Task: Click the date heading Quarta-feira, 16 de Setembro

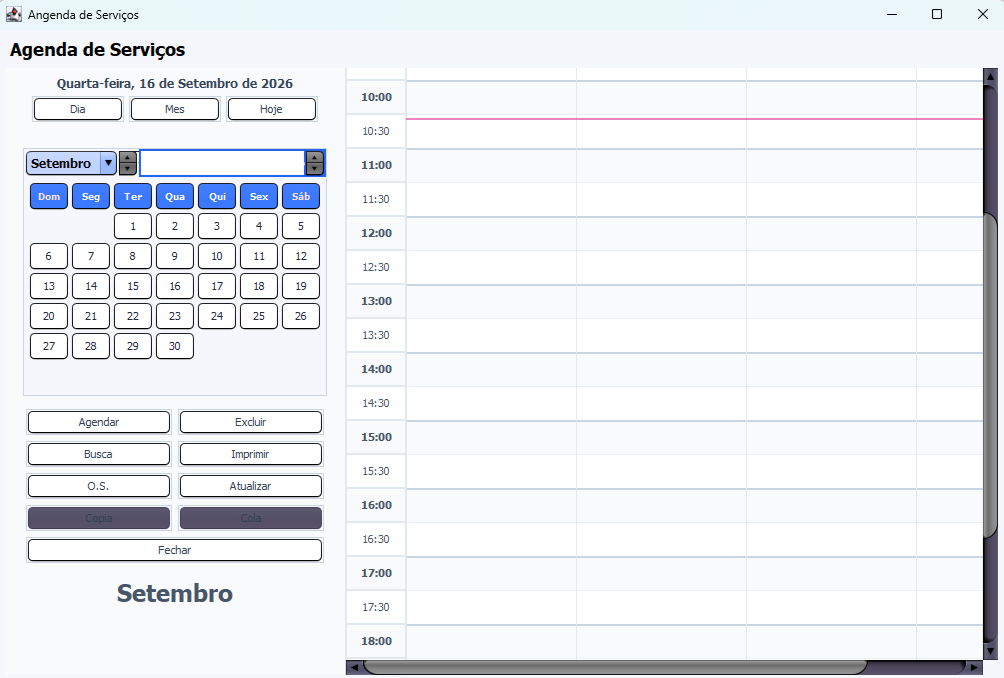Action: click(175, 83)
